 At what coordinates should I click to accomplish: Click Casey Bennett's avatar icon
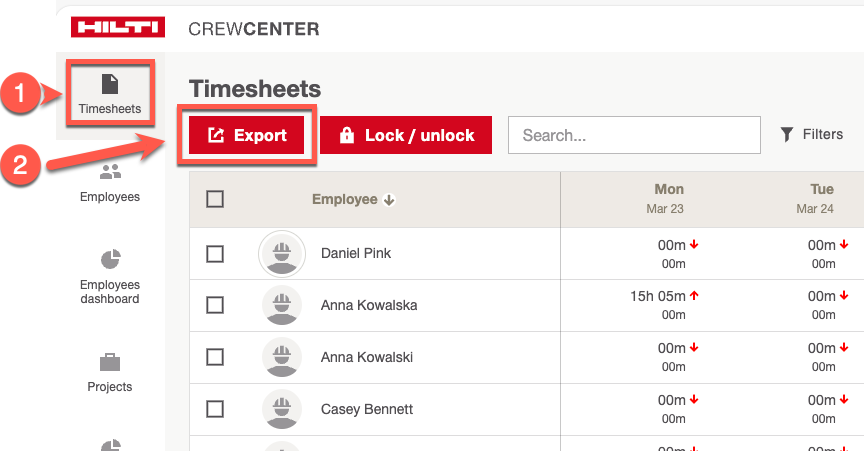(282, 410)
